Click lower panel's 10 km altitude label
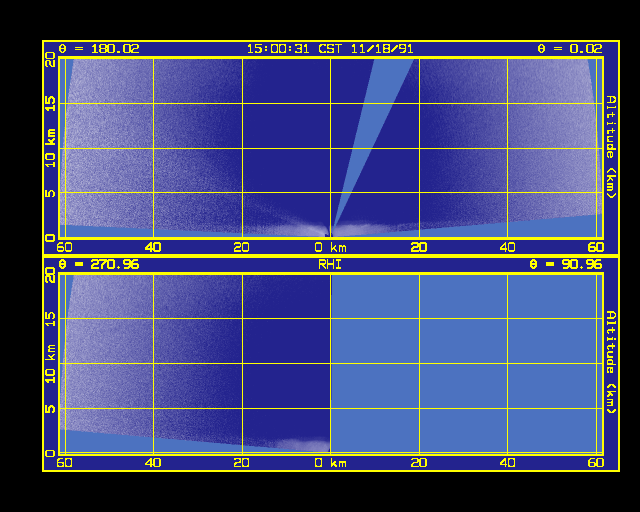The image size is (640, 512). (50, 364)
